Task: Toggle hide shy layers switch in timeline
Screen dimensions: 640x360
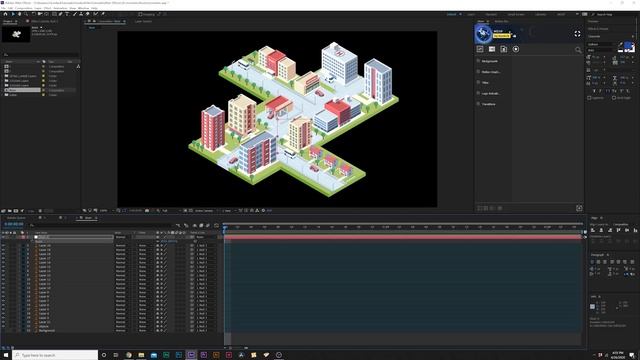Action: [x=195, y=225]
